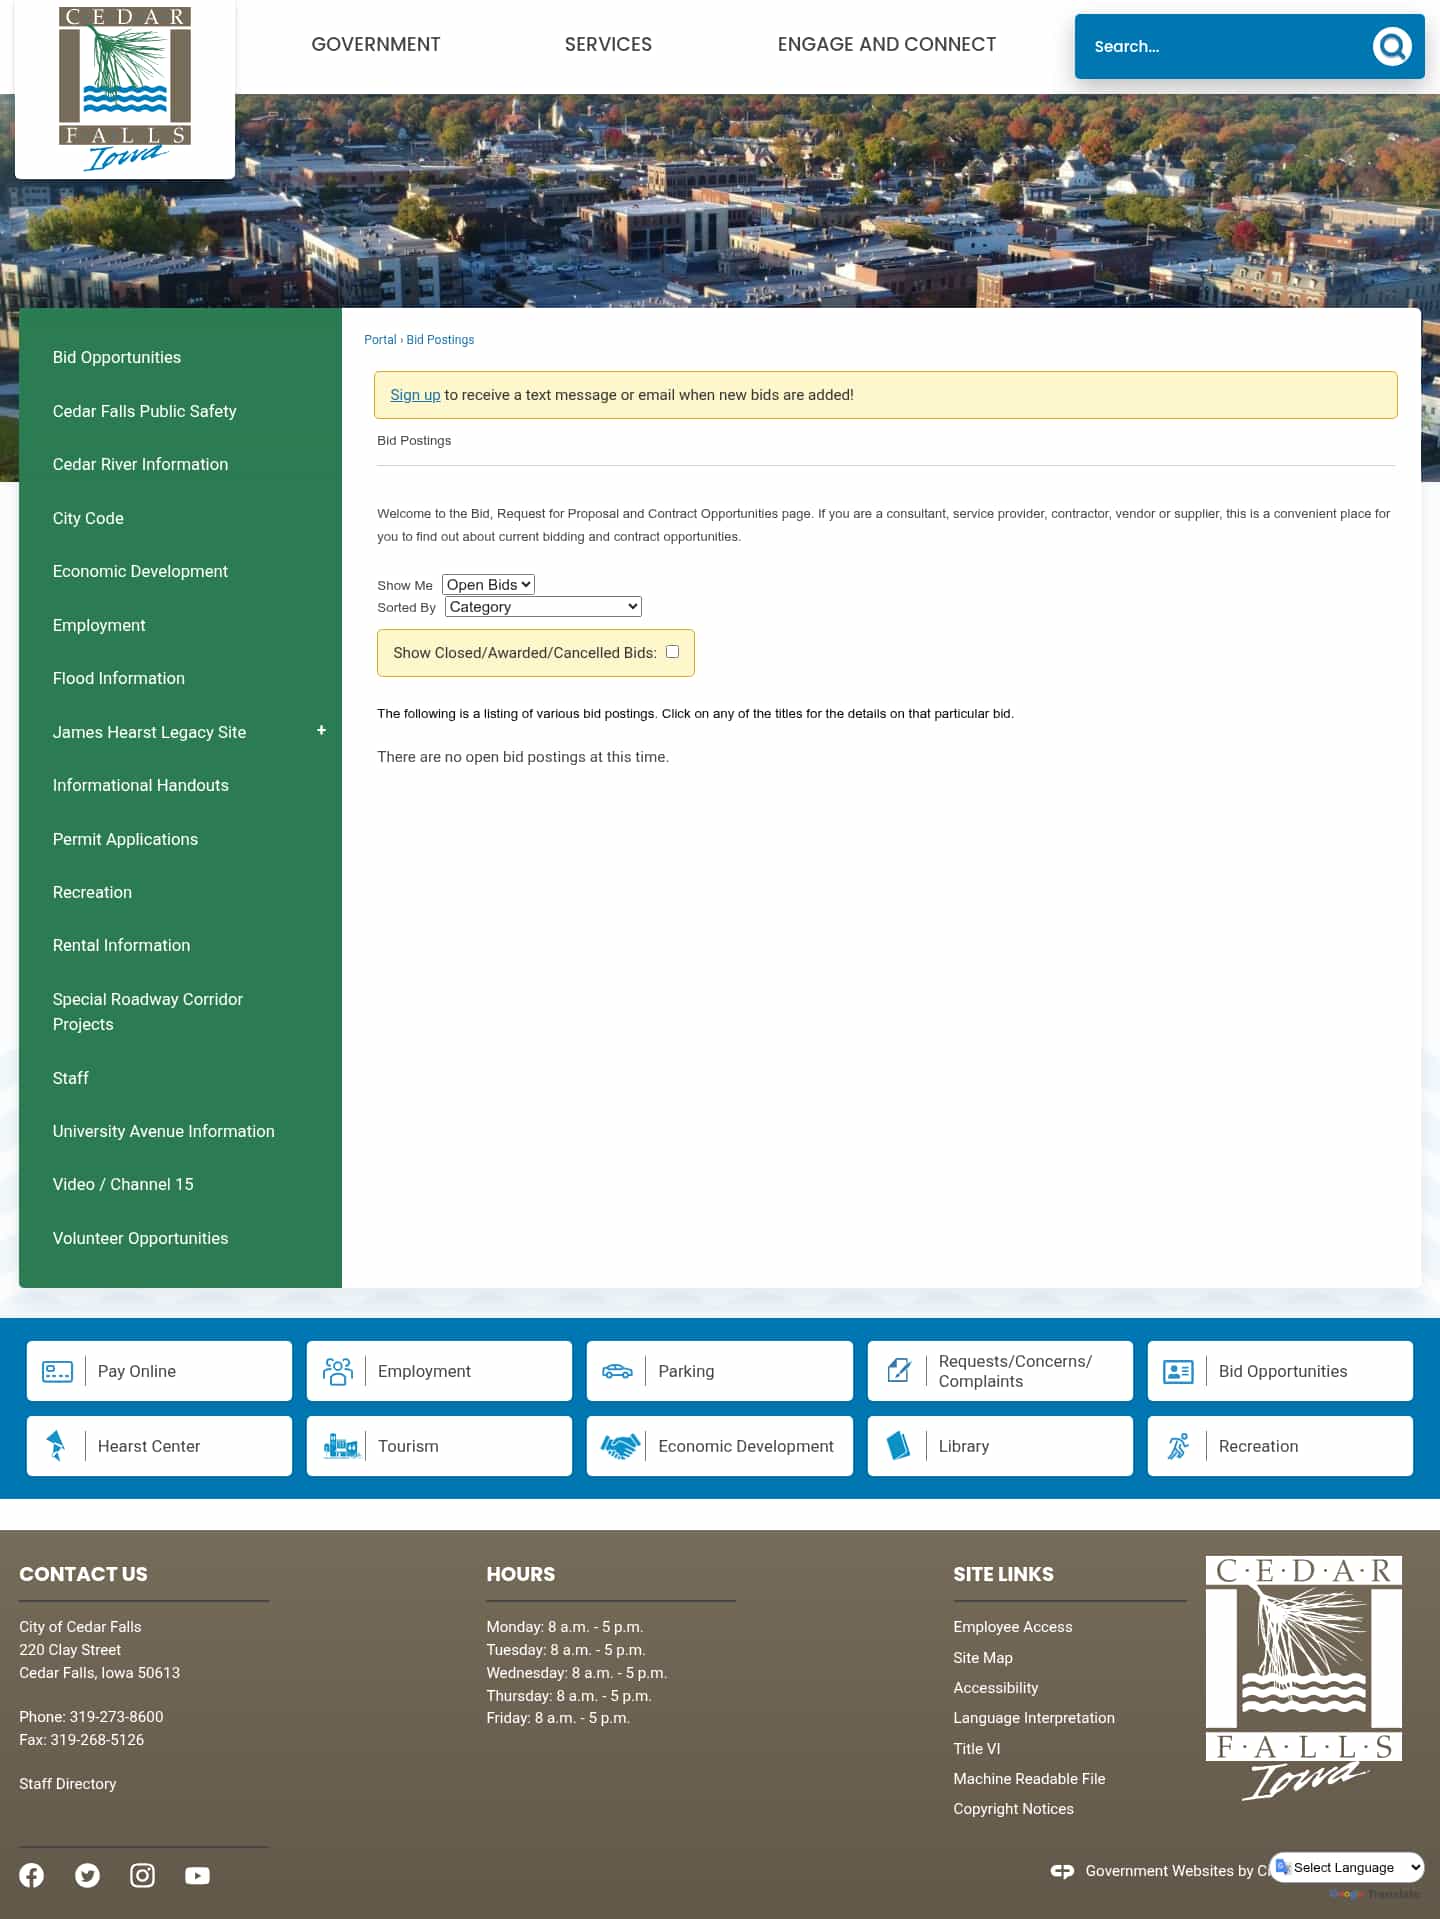Select Bid Opportunities in sidebar

(x=117, y=357)
